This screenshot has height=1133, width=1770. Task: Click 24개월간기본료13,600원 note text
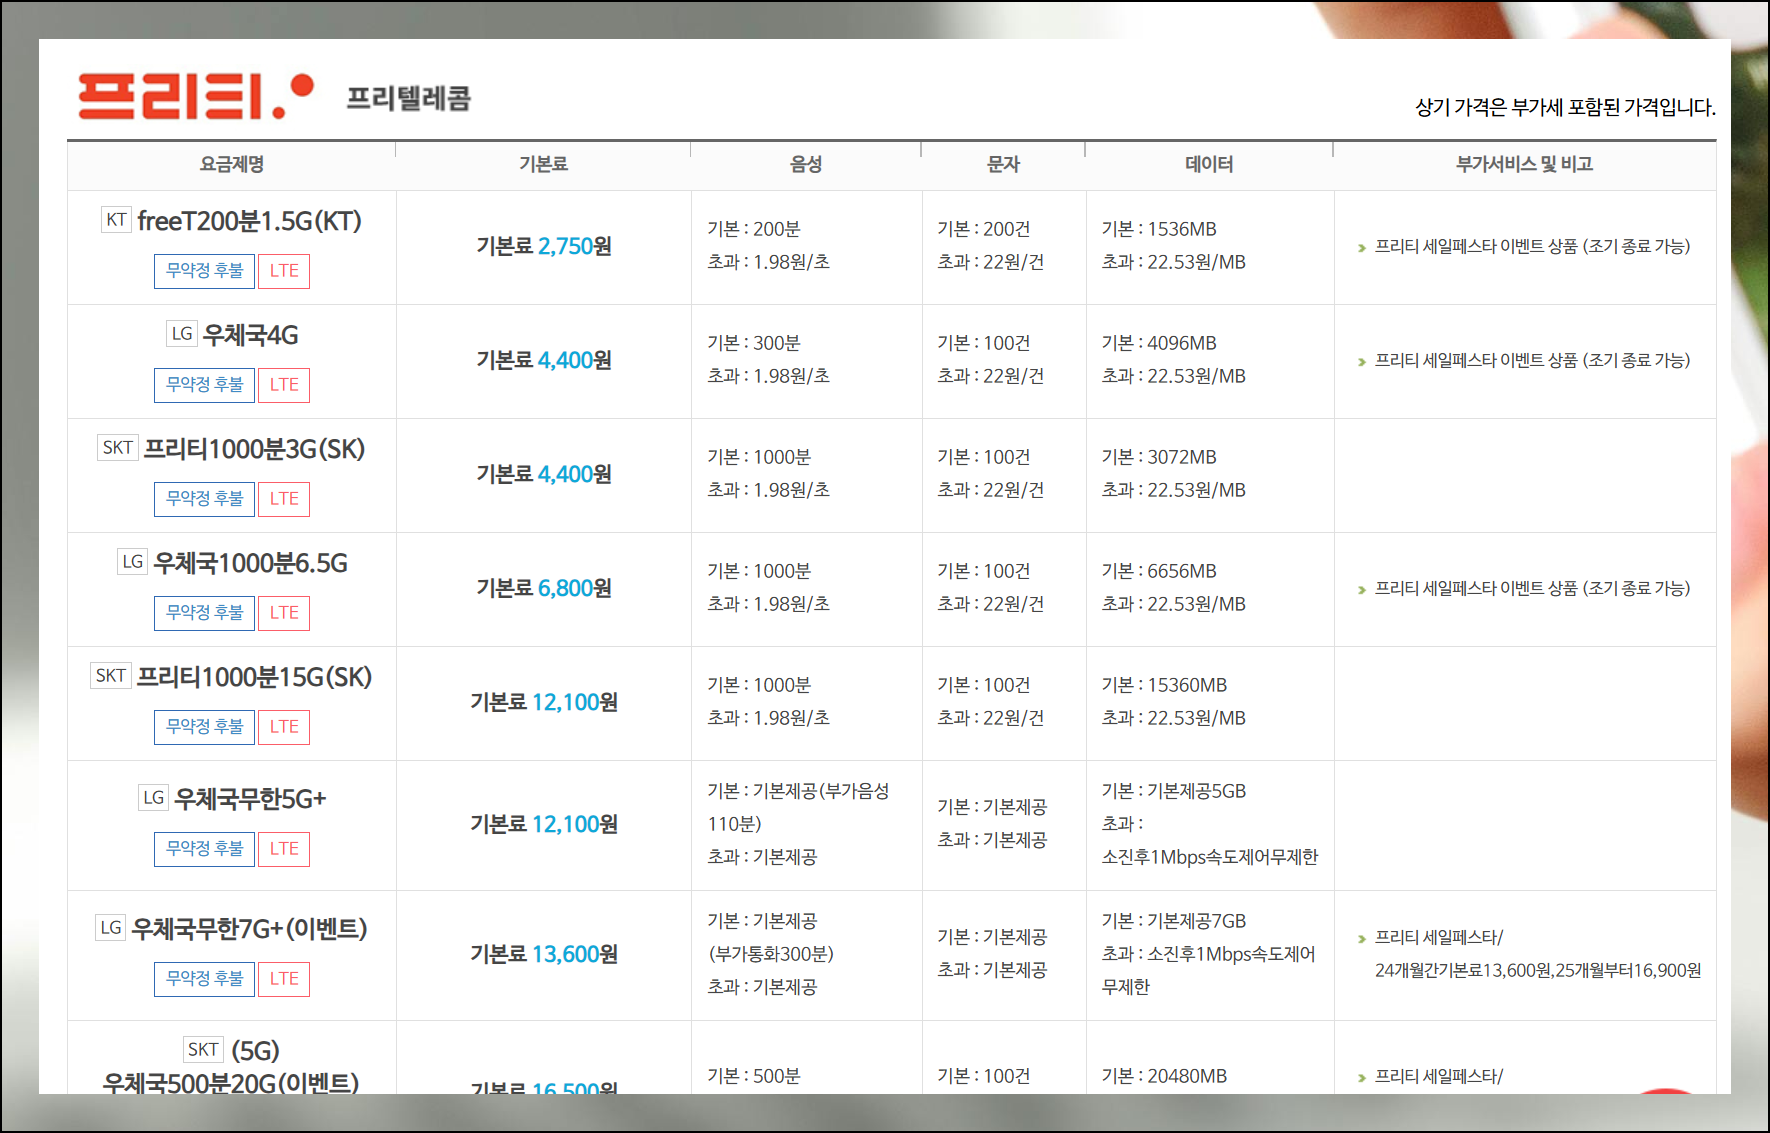click(x=1538, y=970)
